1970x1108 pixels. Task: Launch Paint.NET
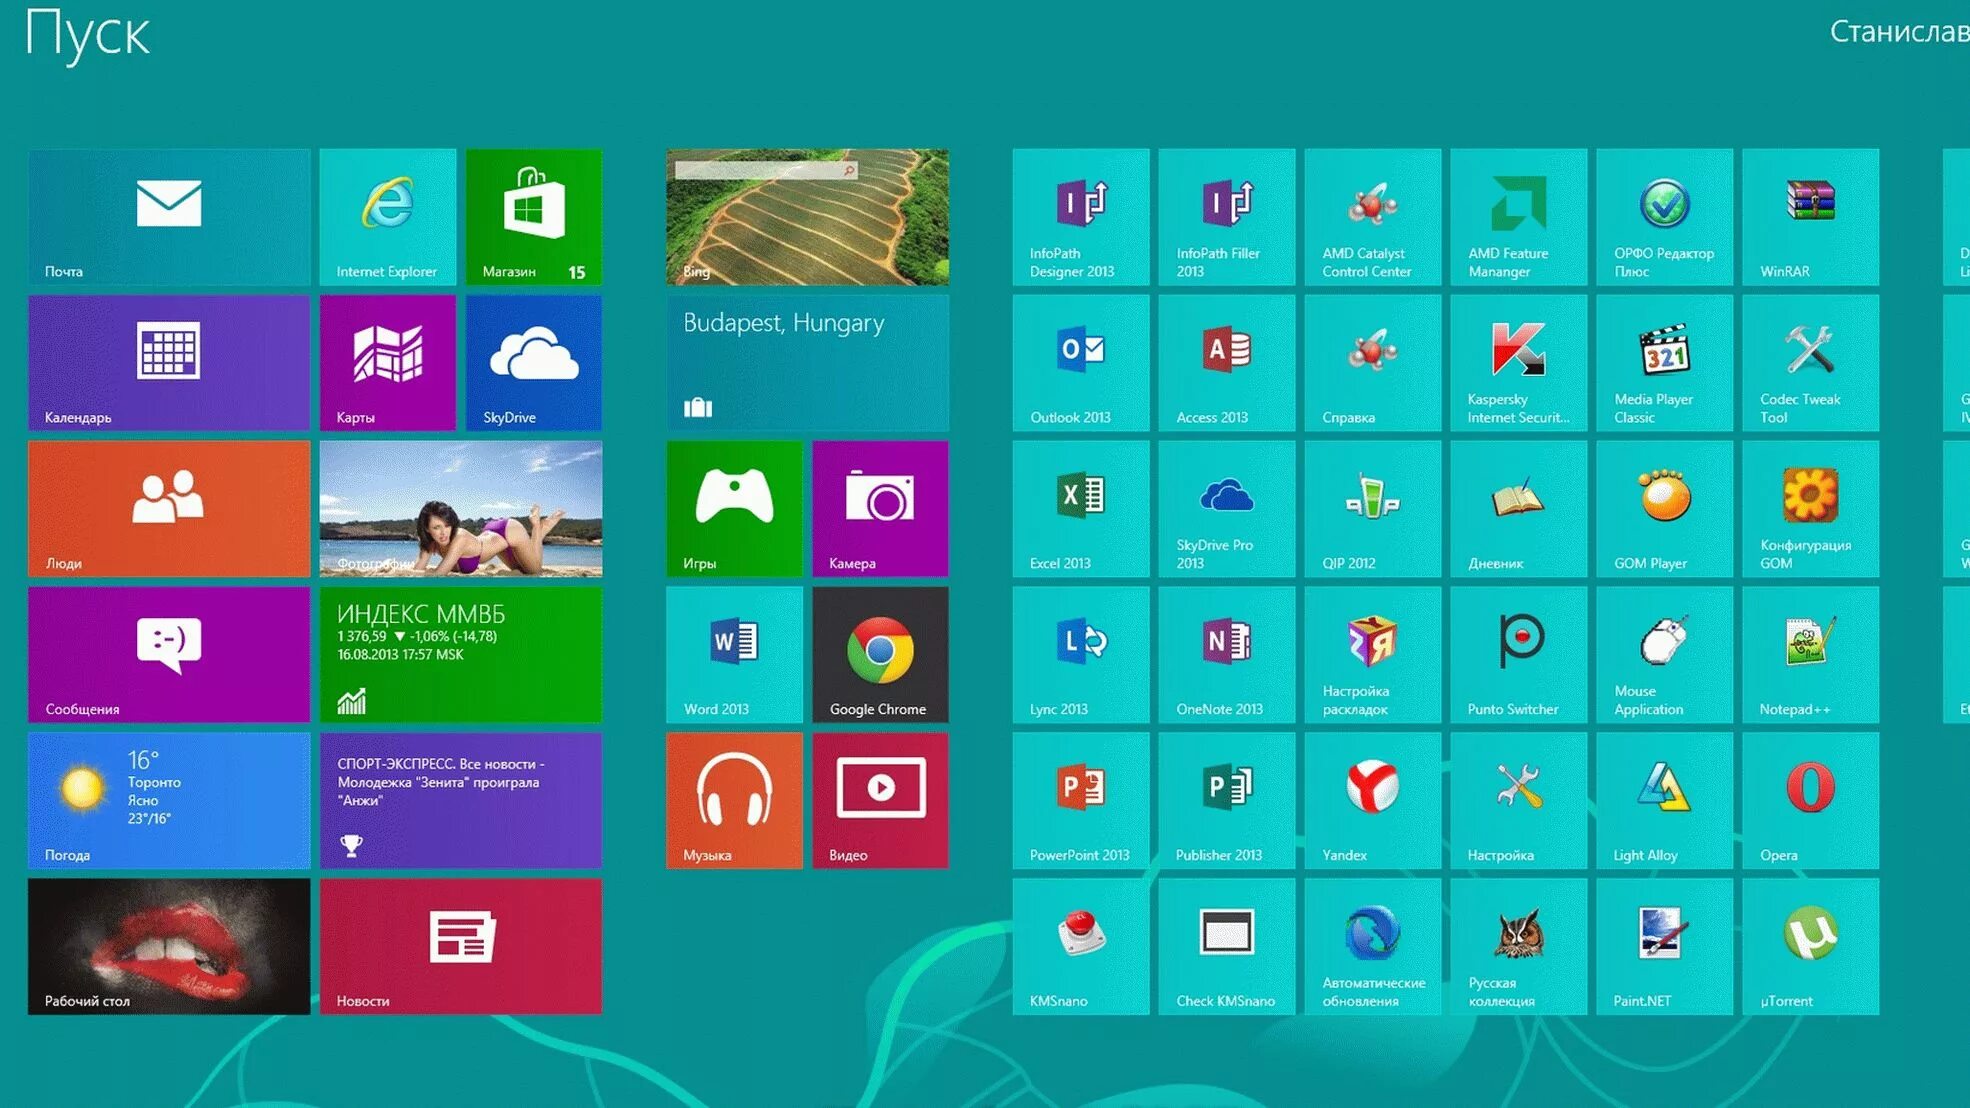coord(1665,947)
